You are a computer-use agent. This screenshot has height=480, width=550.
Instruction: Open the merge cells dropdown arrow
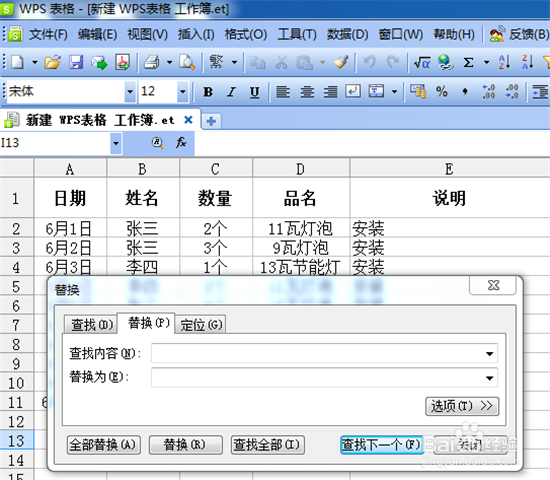[395, 92]
